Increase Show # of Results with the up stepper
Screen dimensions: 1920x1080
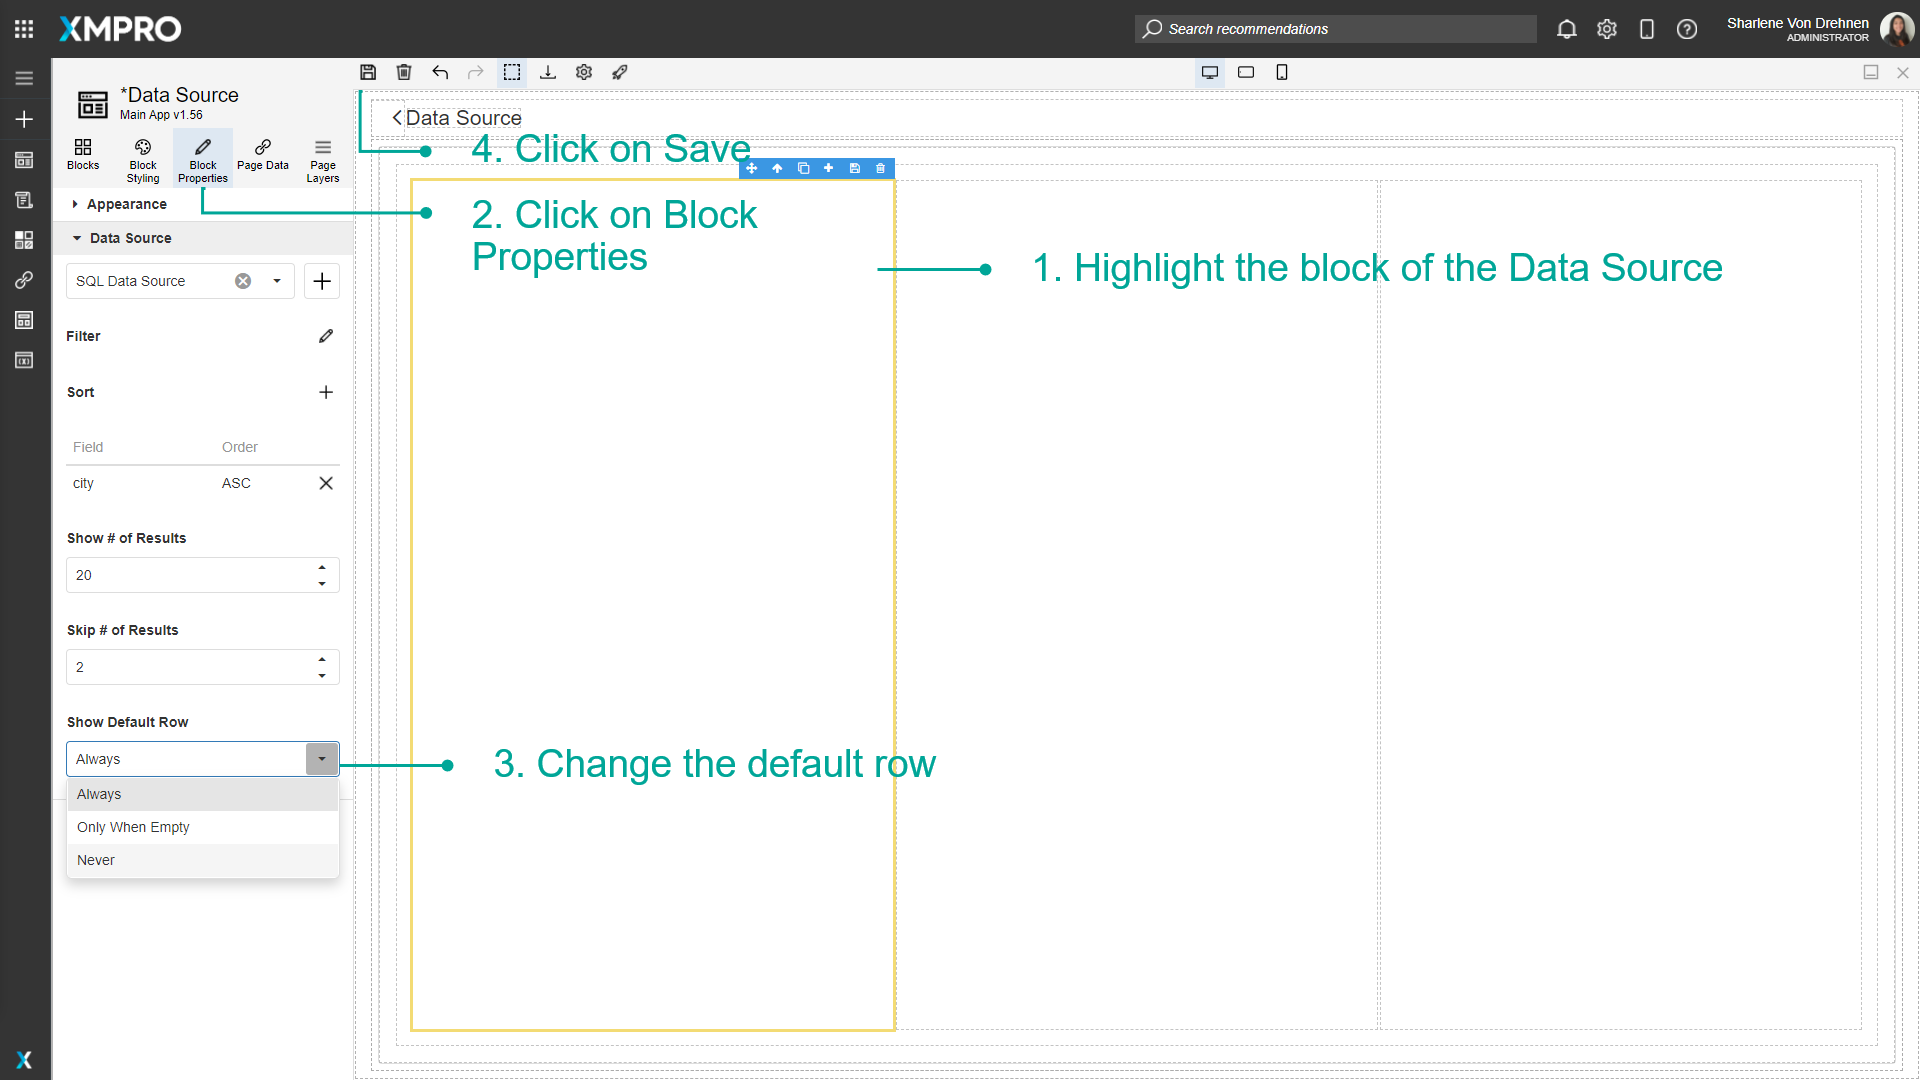tap(322, 567)
